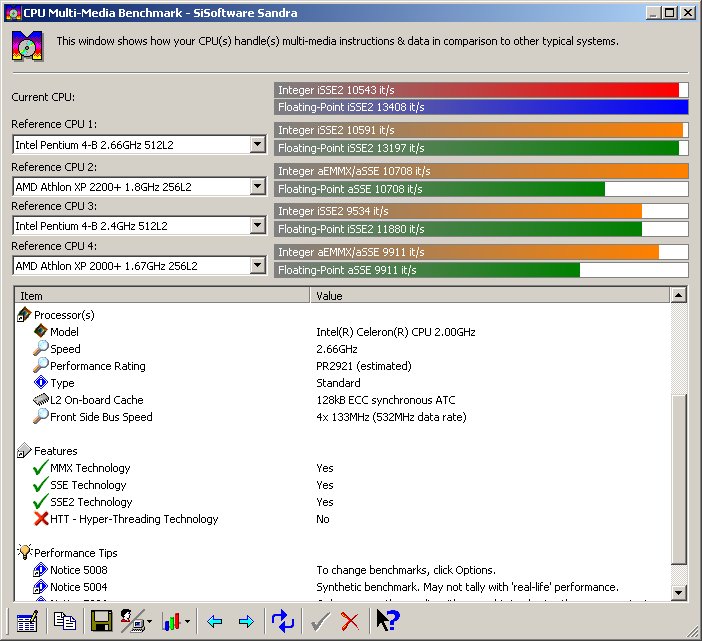Click the text 'To change benchmarks, click Options.'

[x=406, y=570]
